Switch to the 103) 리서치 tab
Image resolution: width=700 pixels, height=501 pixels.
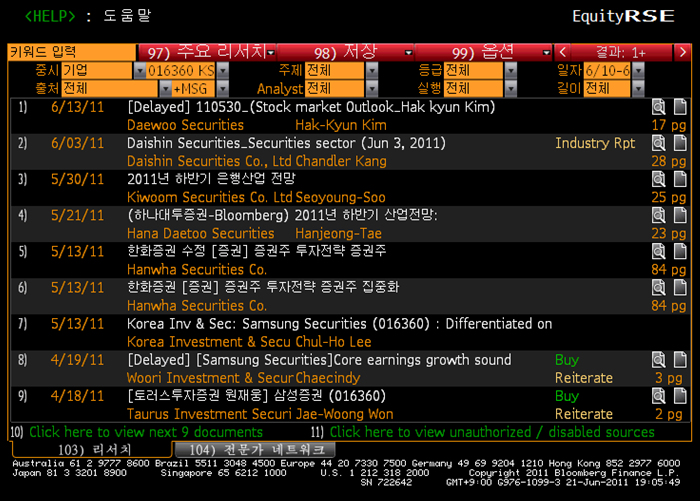92,449
